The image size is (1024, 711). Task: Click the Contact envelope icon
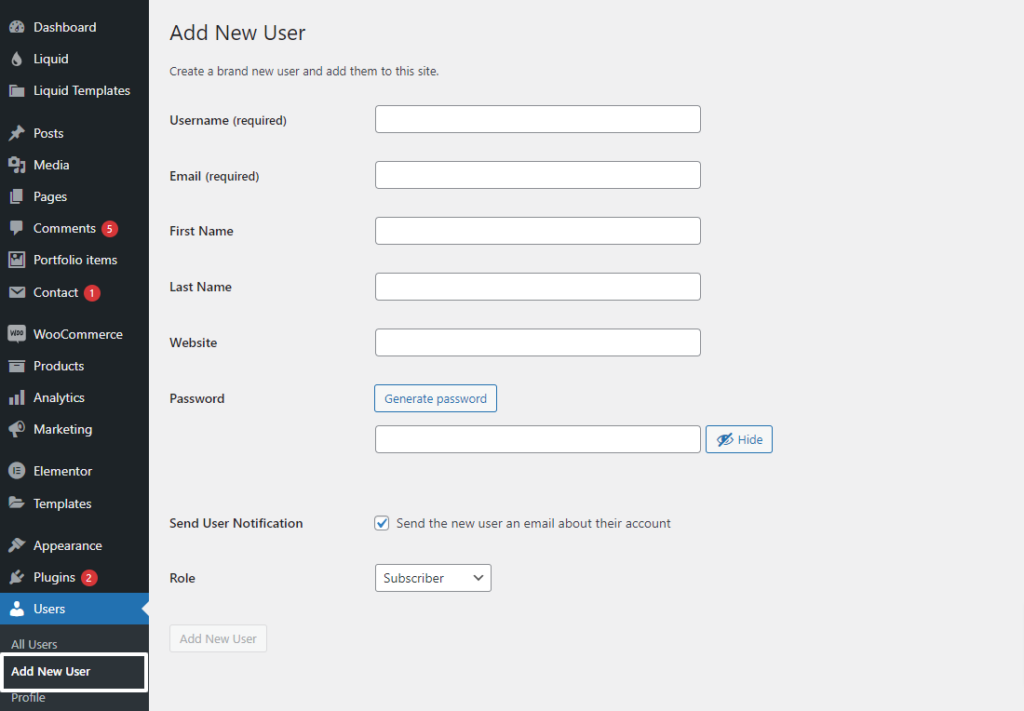tap(17, 292)
